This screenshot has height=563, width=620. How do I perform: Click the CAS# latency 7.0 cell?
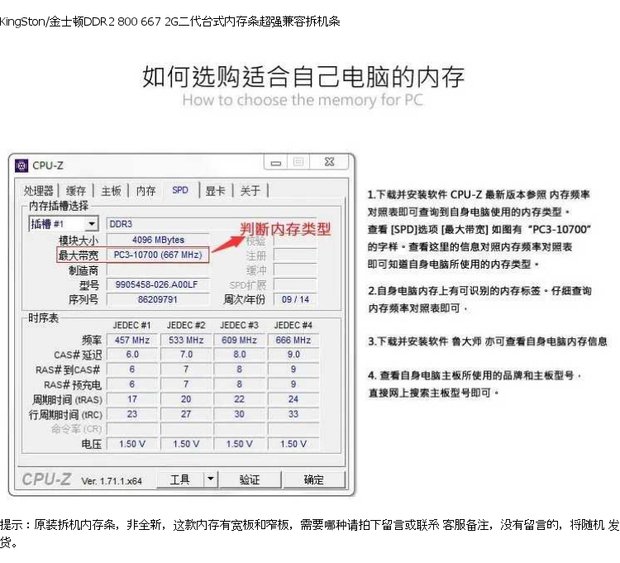point(186,355)
